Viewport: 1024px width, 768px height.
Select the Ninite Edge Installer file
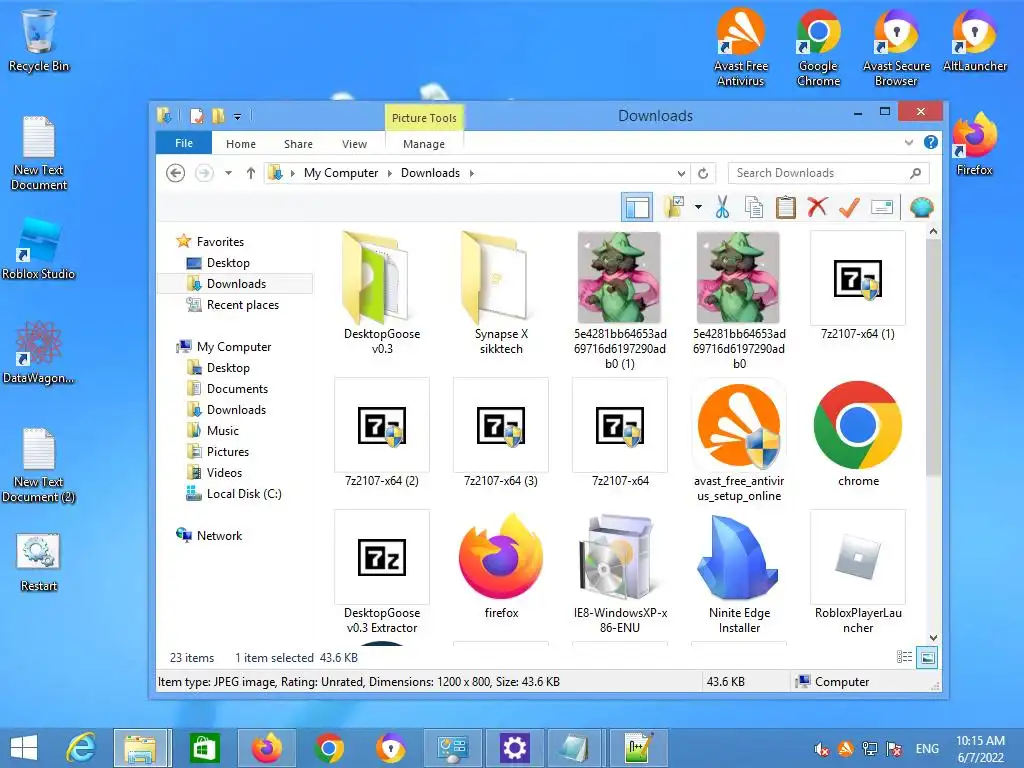(739, 573)
